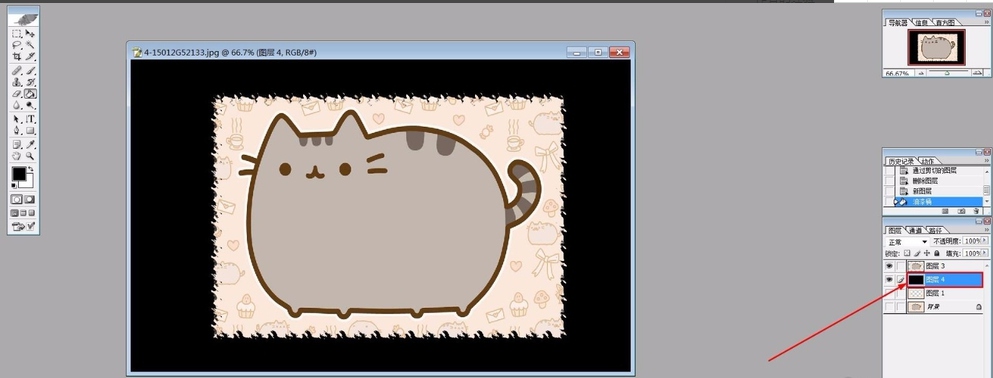Screen dimensions: 993x378
Task: Select the Slice tool
Action: 29,56
